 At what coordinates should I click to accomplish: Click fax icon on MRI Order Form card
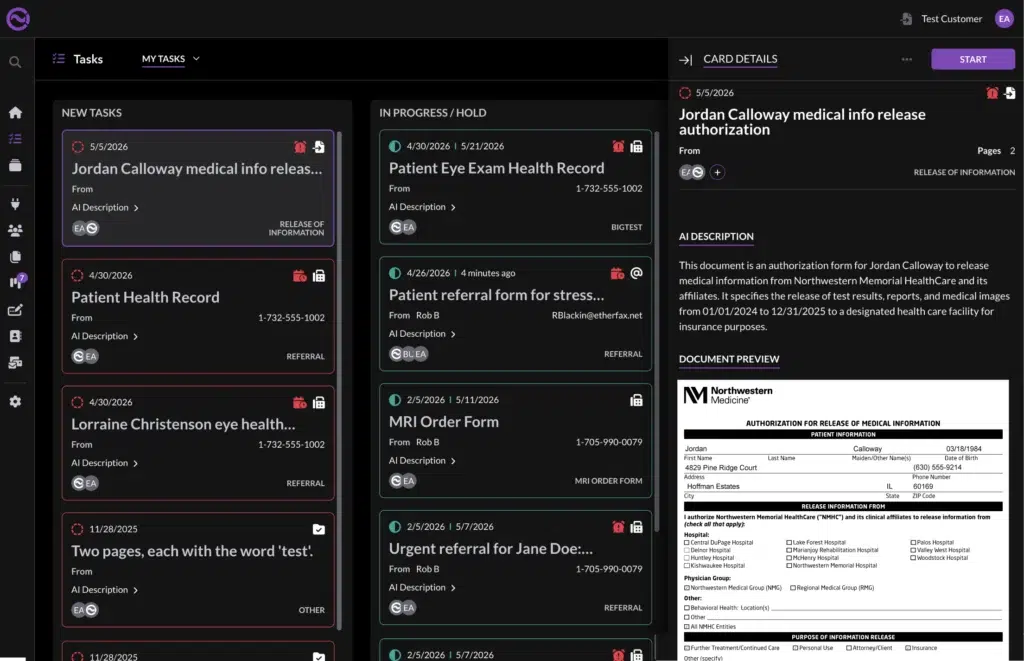point(637,400)
